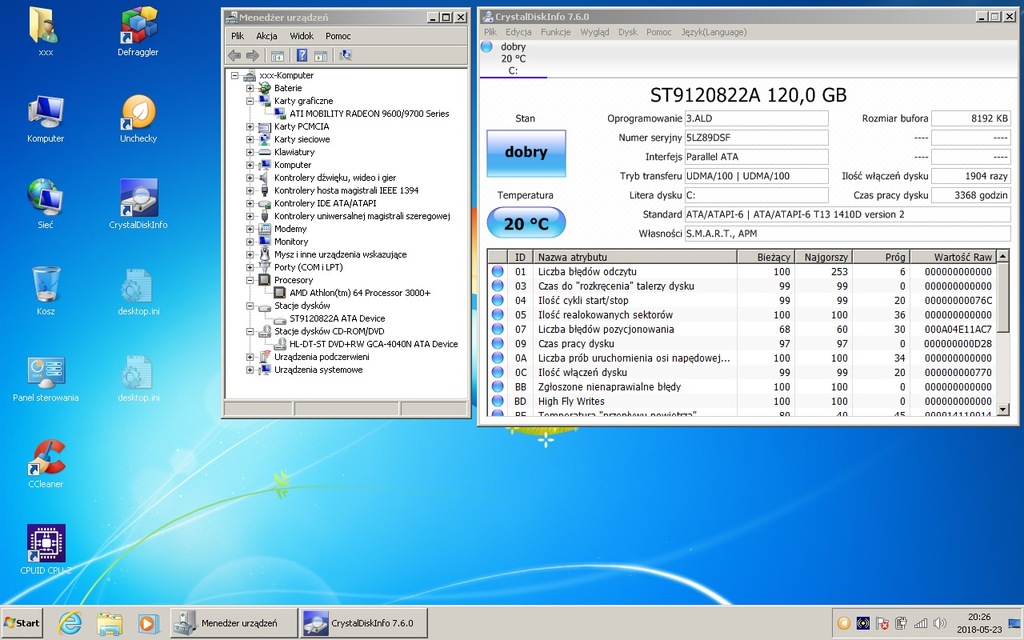Select the Komputer desktop icon
This screenshot has height=640, width=1024.
click(x=46, y=118)
